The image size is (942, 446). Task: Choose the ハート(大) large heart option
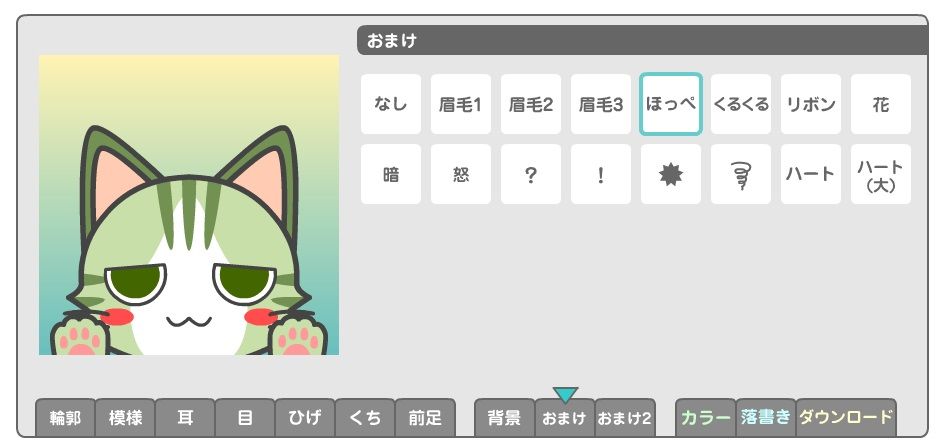pyautogui.click(x=881, y=174)
